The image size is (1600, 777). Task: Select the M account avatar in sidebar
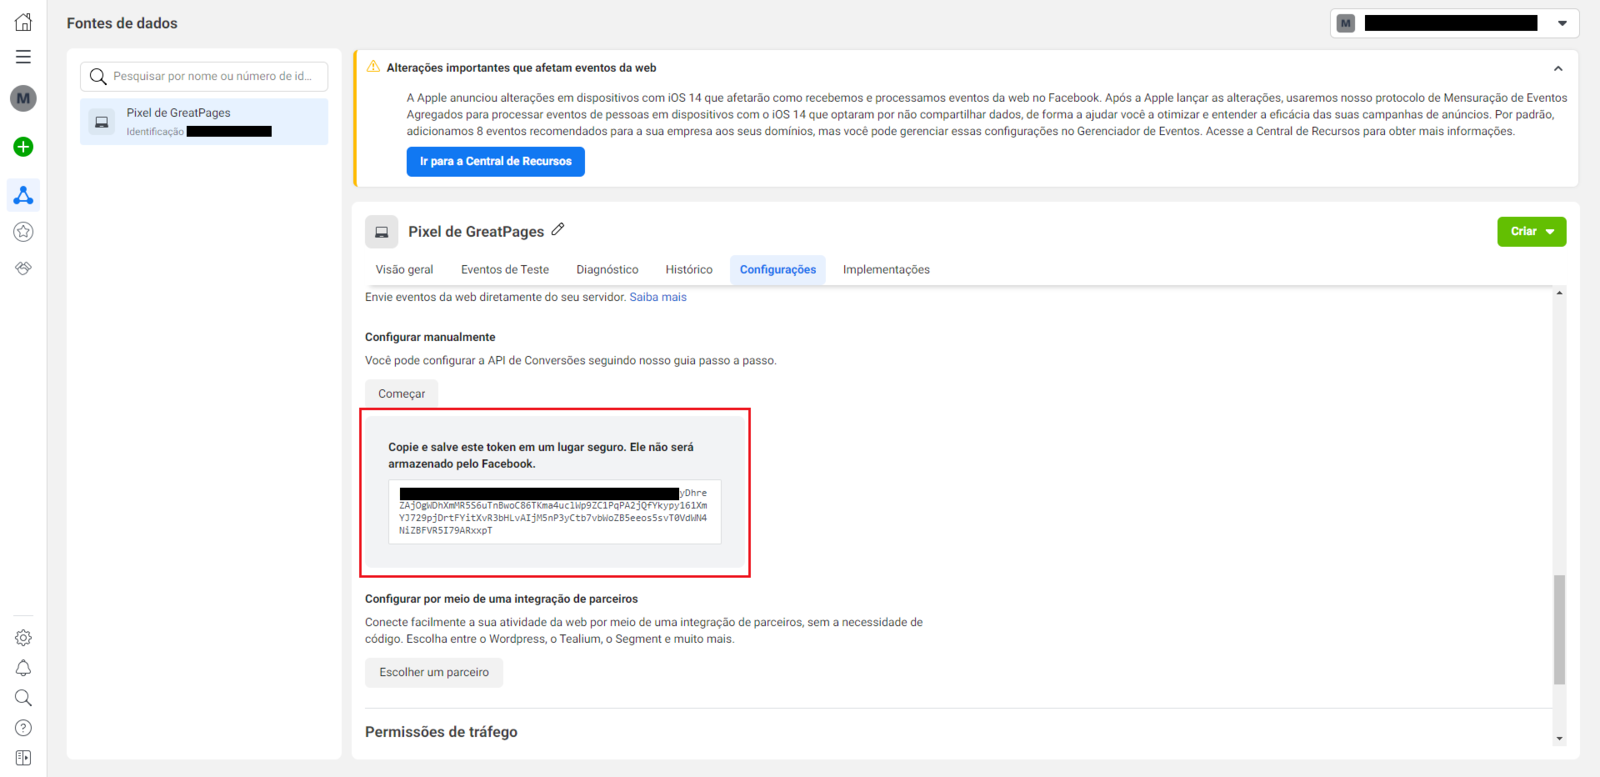click(23, 98)
